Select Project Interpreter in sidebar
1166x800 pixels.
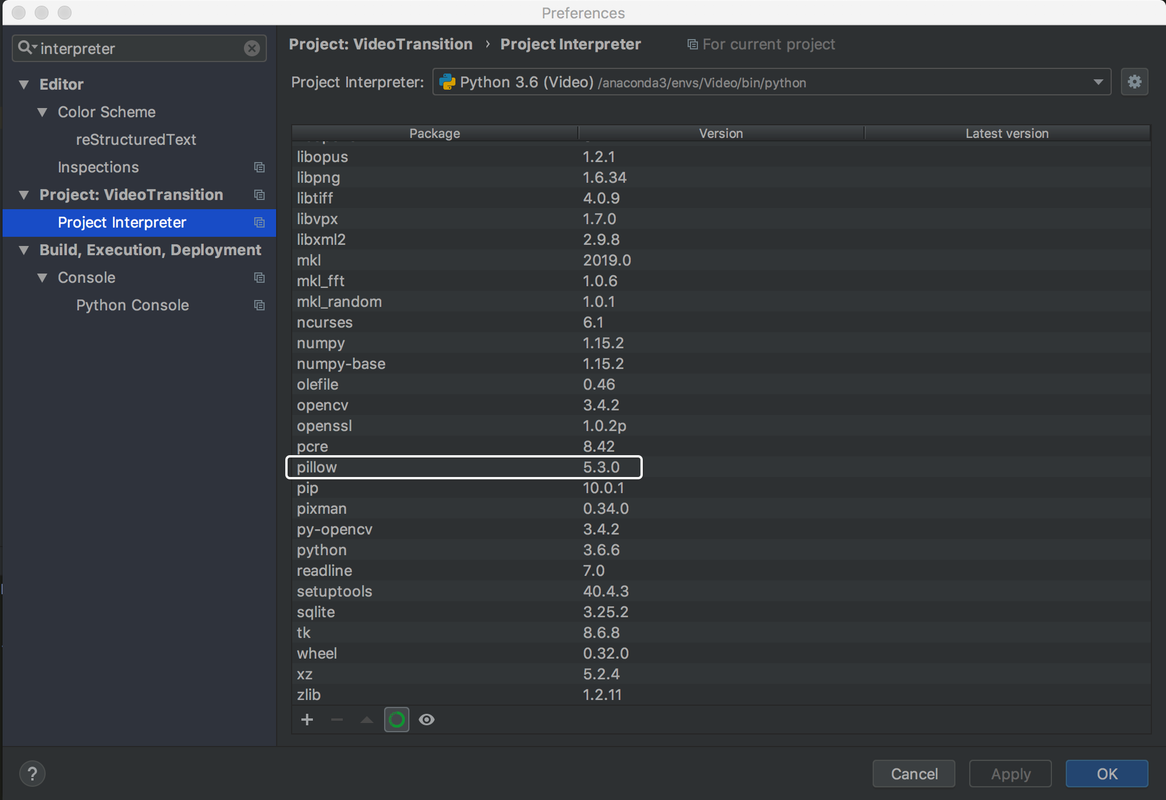139,222
